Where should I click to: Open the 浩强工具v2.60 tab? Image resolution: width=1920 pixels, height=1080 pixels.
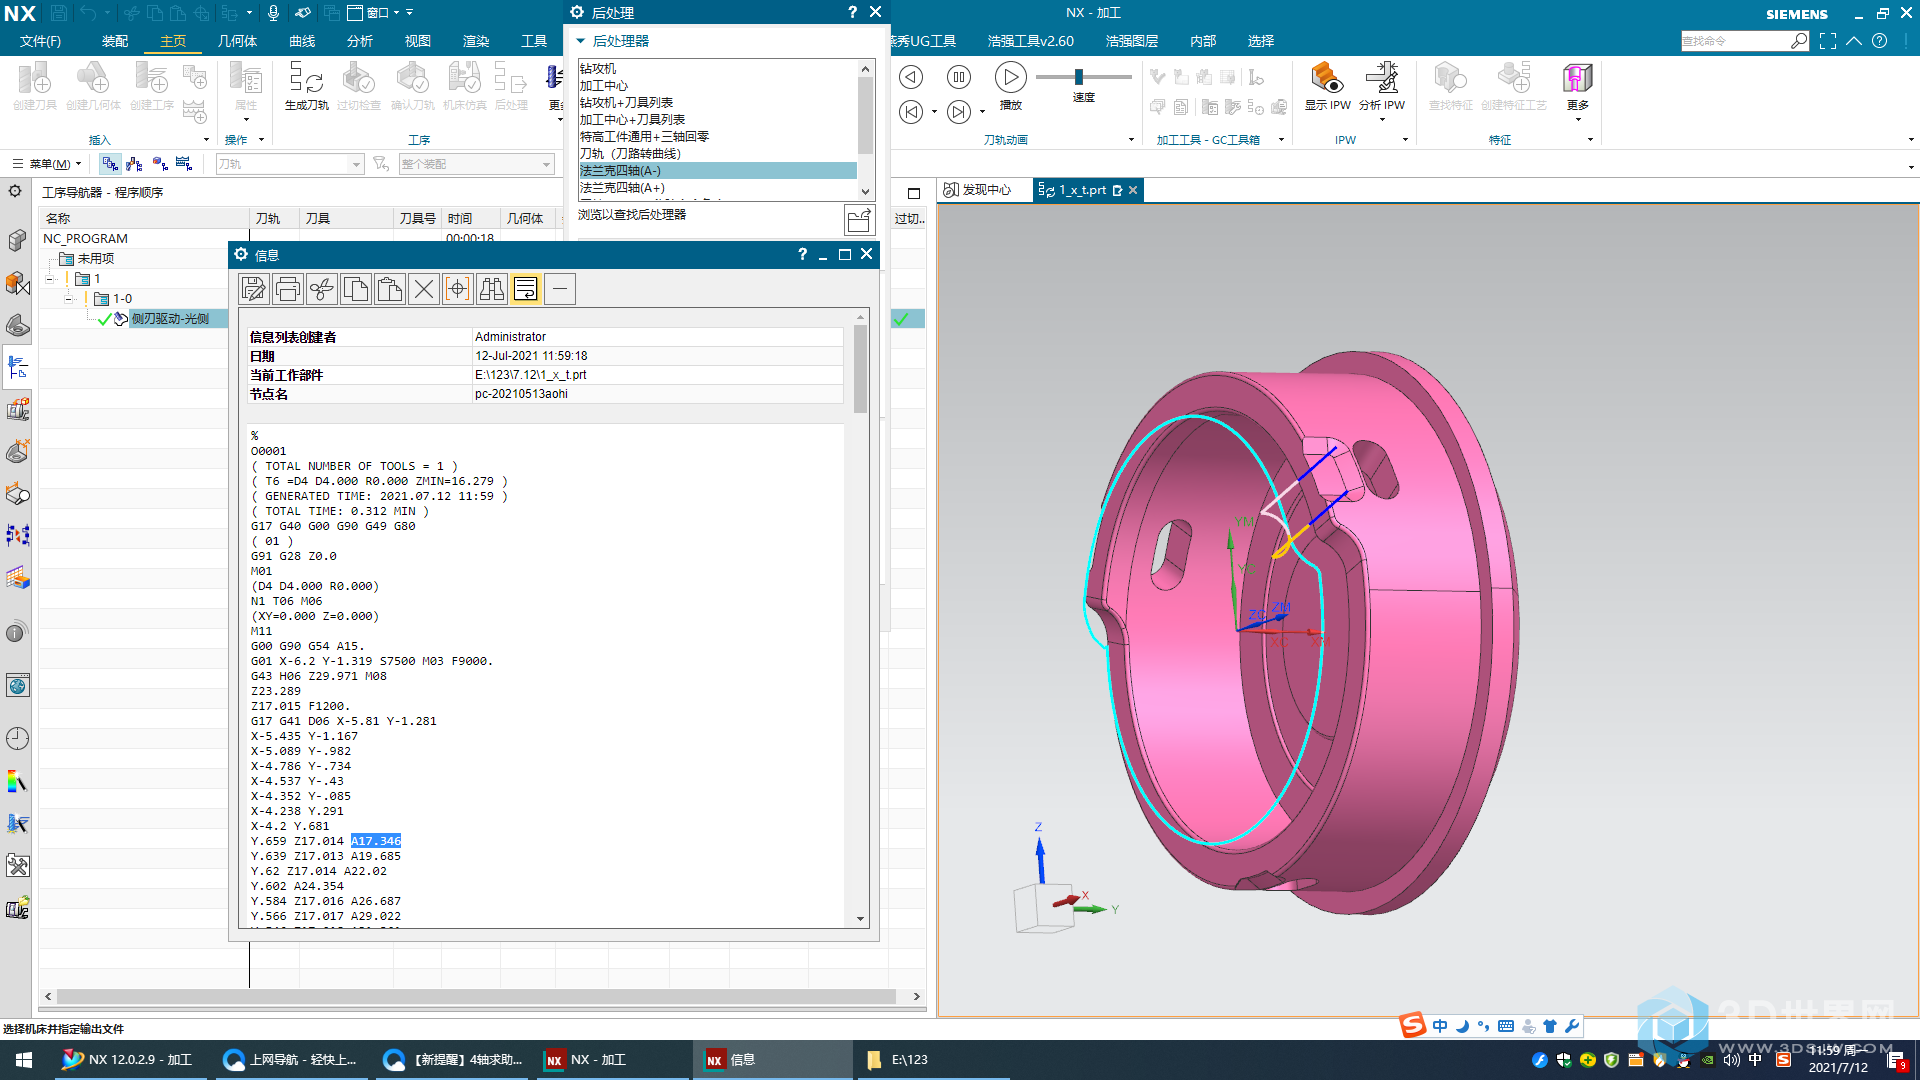pos(1030,41)
